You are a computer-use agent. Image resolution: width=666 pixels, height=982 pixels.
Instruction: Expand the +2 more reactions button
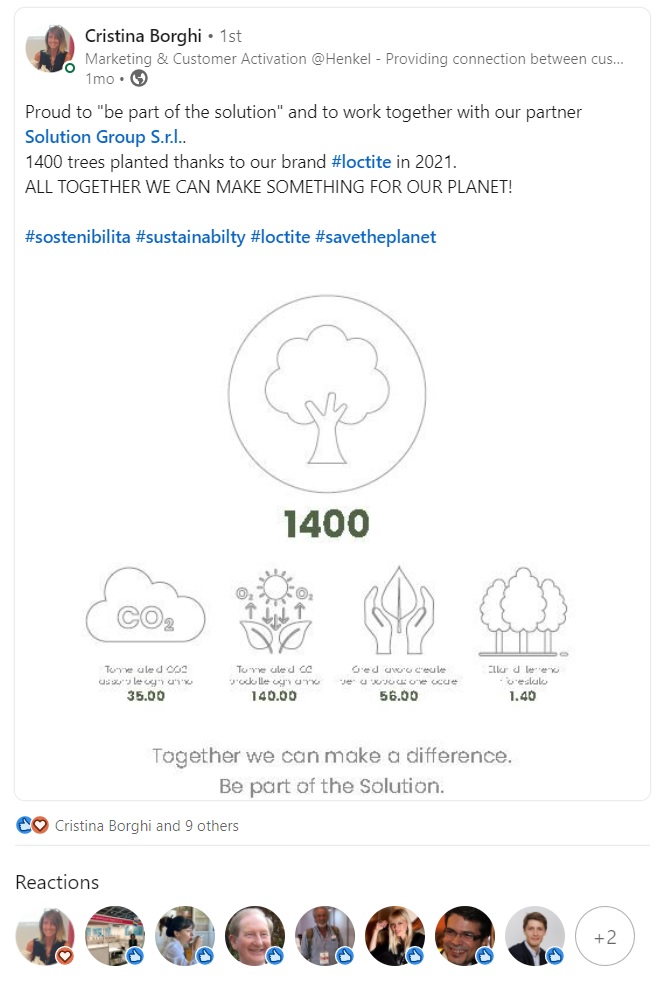[x=605, y=937]
